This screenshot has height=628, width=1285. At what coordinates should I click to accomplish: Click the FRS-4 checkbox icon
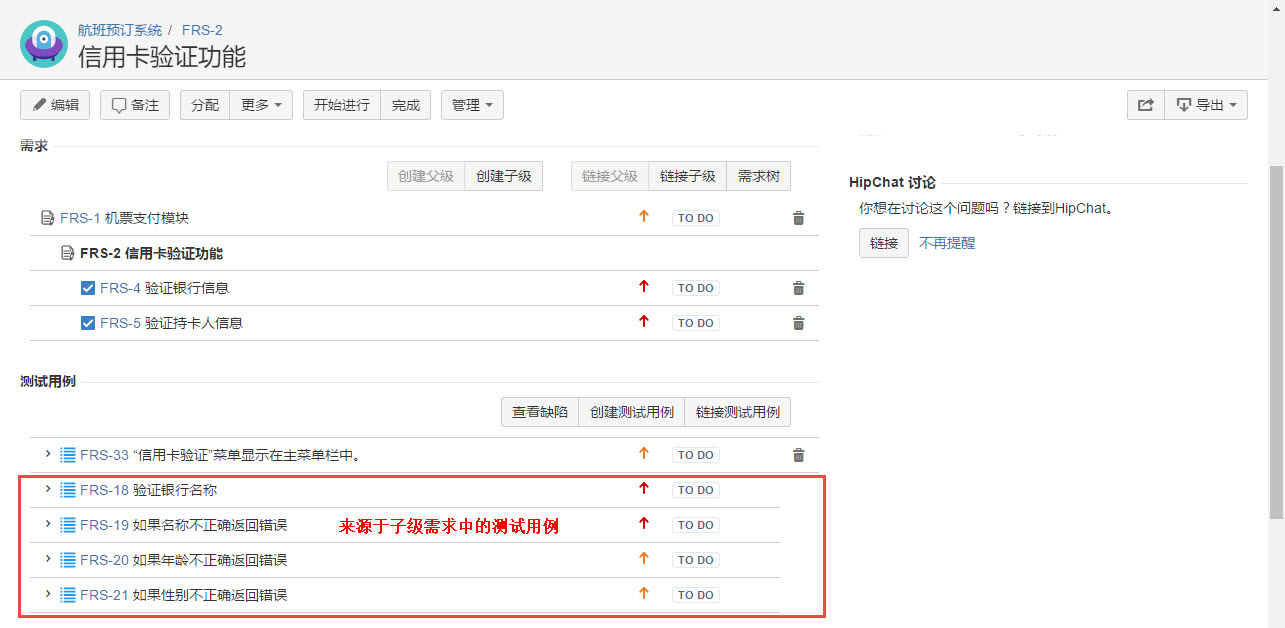pos(88,288)
